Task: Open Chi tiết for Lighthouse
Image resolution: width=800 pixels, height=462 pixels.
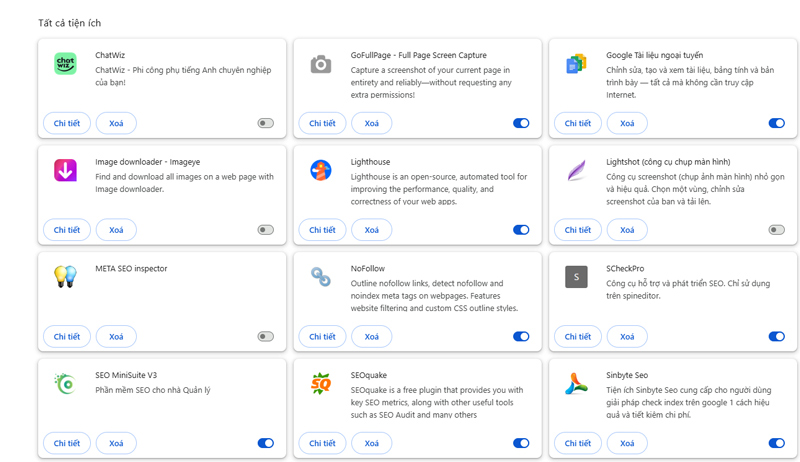Action: pos(322,230)
